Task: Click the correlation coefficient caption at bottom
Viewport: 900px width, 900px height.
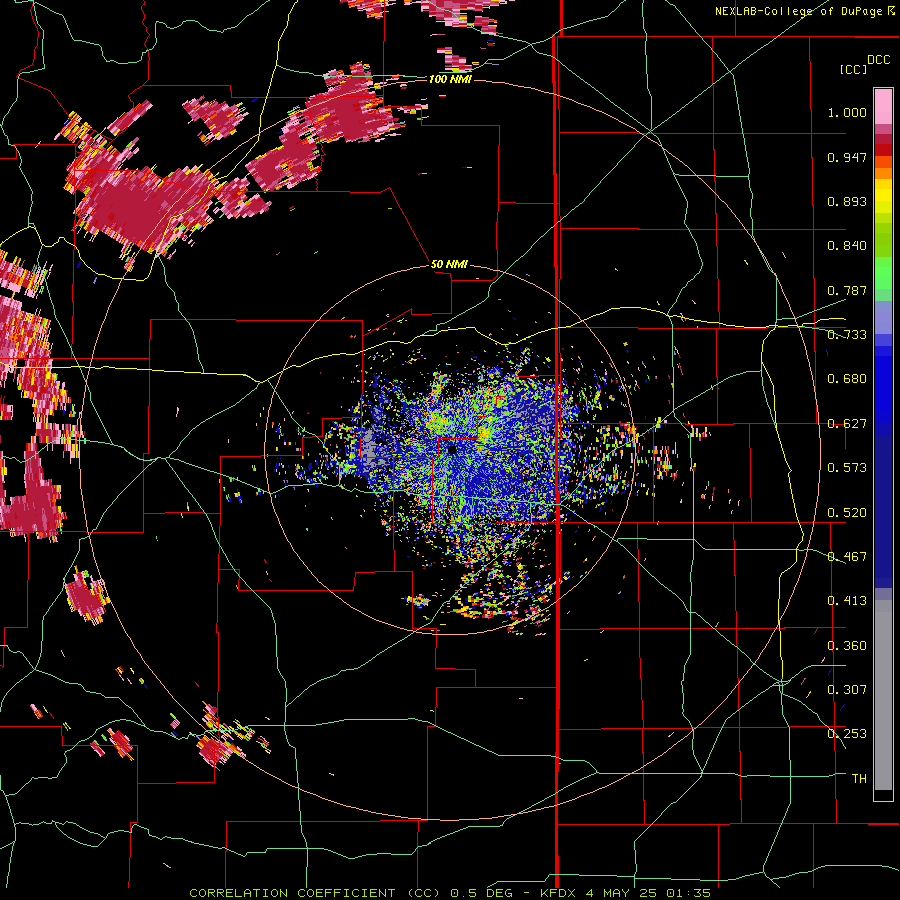Action: pos(450,893)
